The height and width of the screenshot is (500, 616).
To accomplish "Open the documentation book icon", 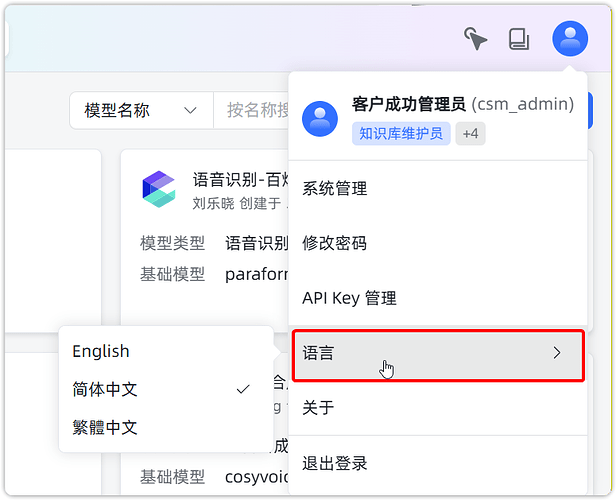I will [518, 39].
